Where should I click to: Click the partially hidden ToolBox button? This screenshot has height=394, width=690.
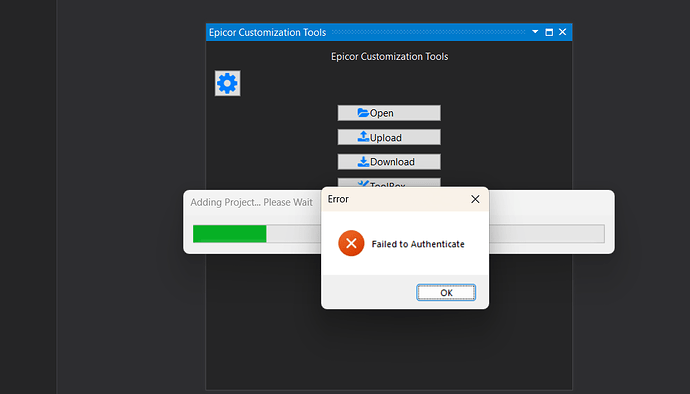click(389, 183)
